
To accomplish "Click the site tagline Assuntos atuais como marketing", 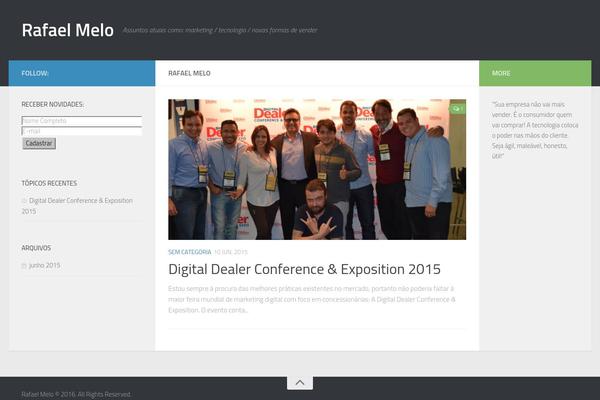I will coord(220,30).
